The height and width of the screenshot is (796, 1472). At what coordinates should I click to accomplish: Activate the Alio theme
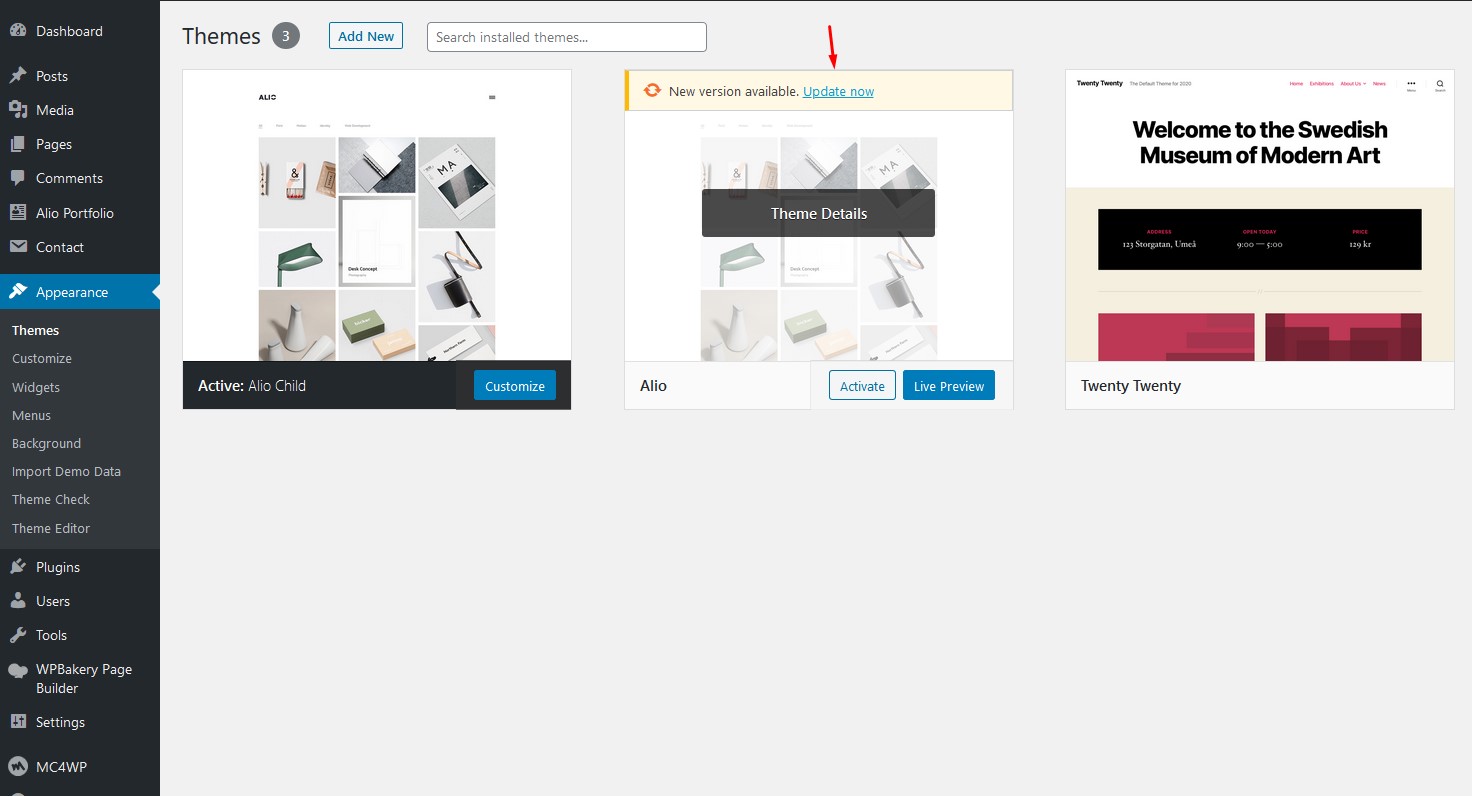click(x=861, y=386)
